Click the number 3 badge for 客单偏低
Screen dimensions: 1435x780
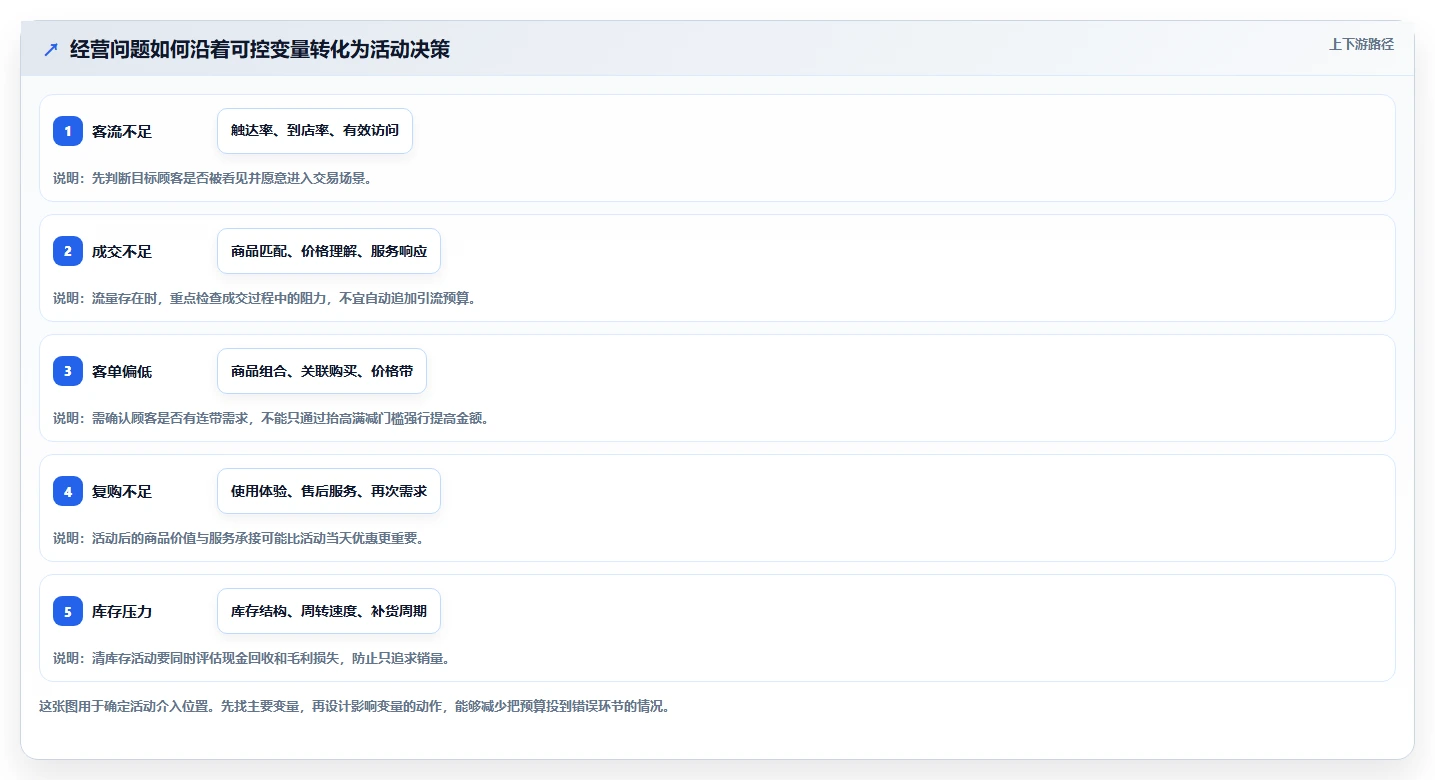(x=68, y=371)
